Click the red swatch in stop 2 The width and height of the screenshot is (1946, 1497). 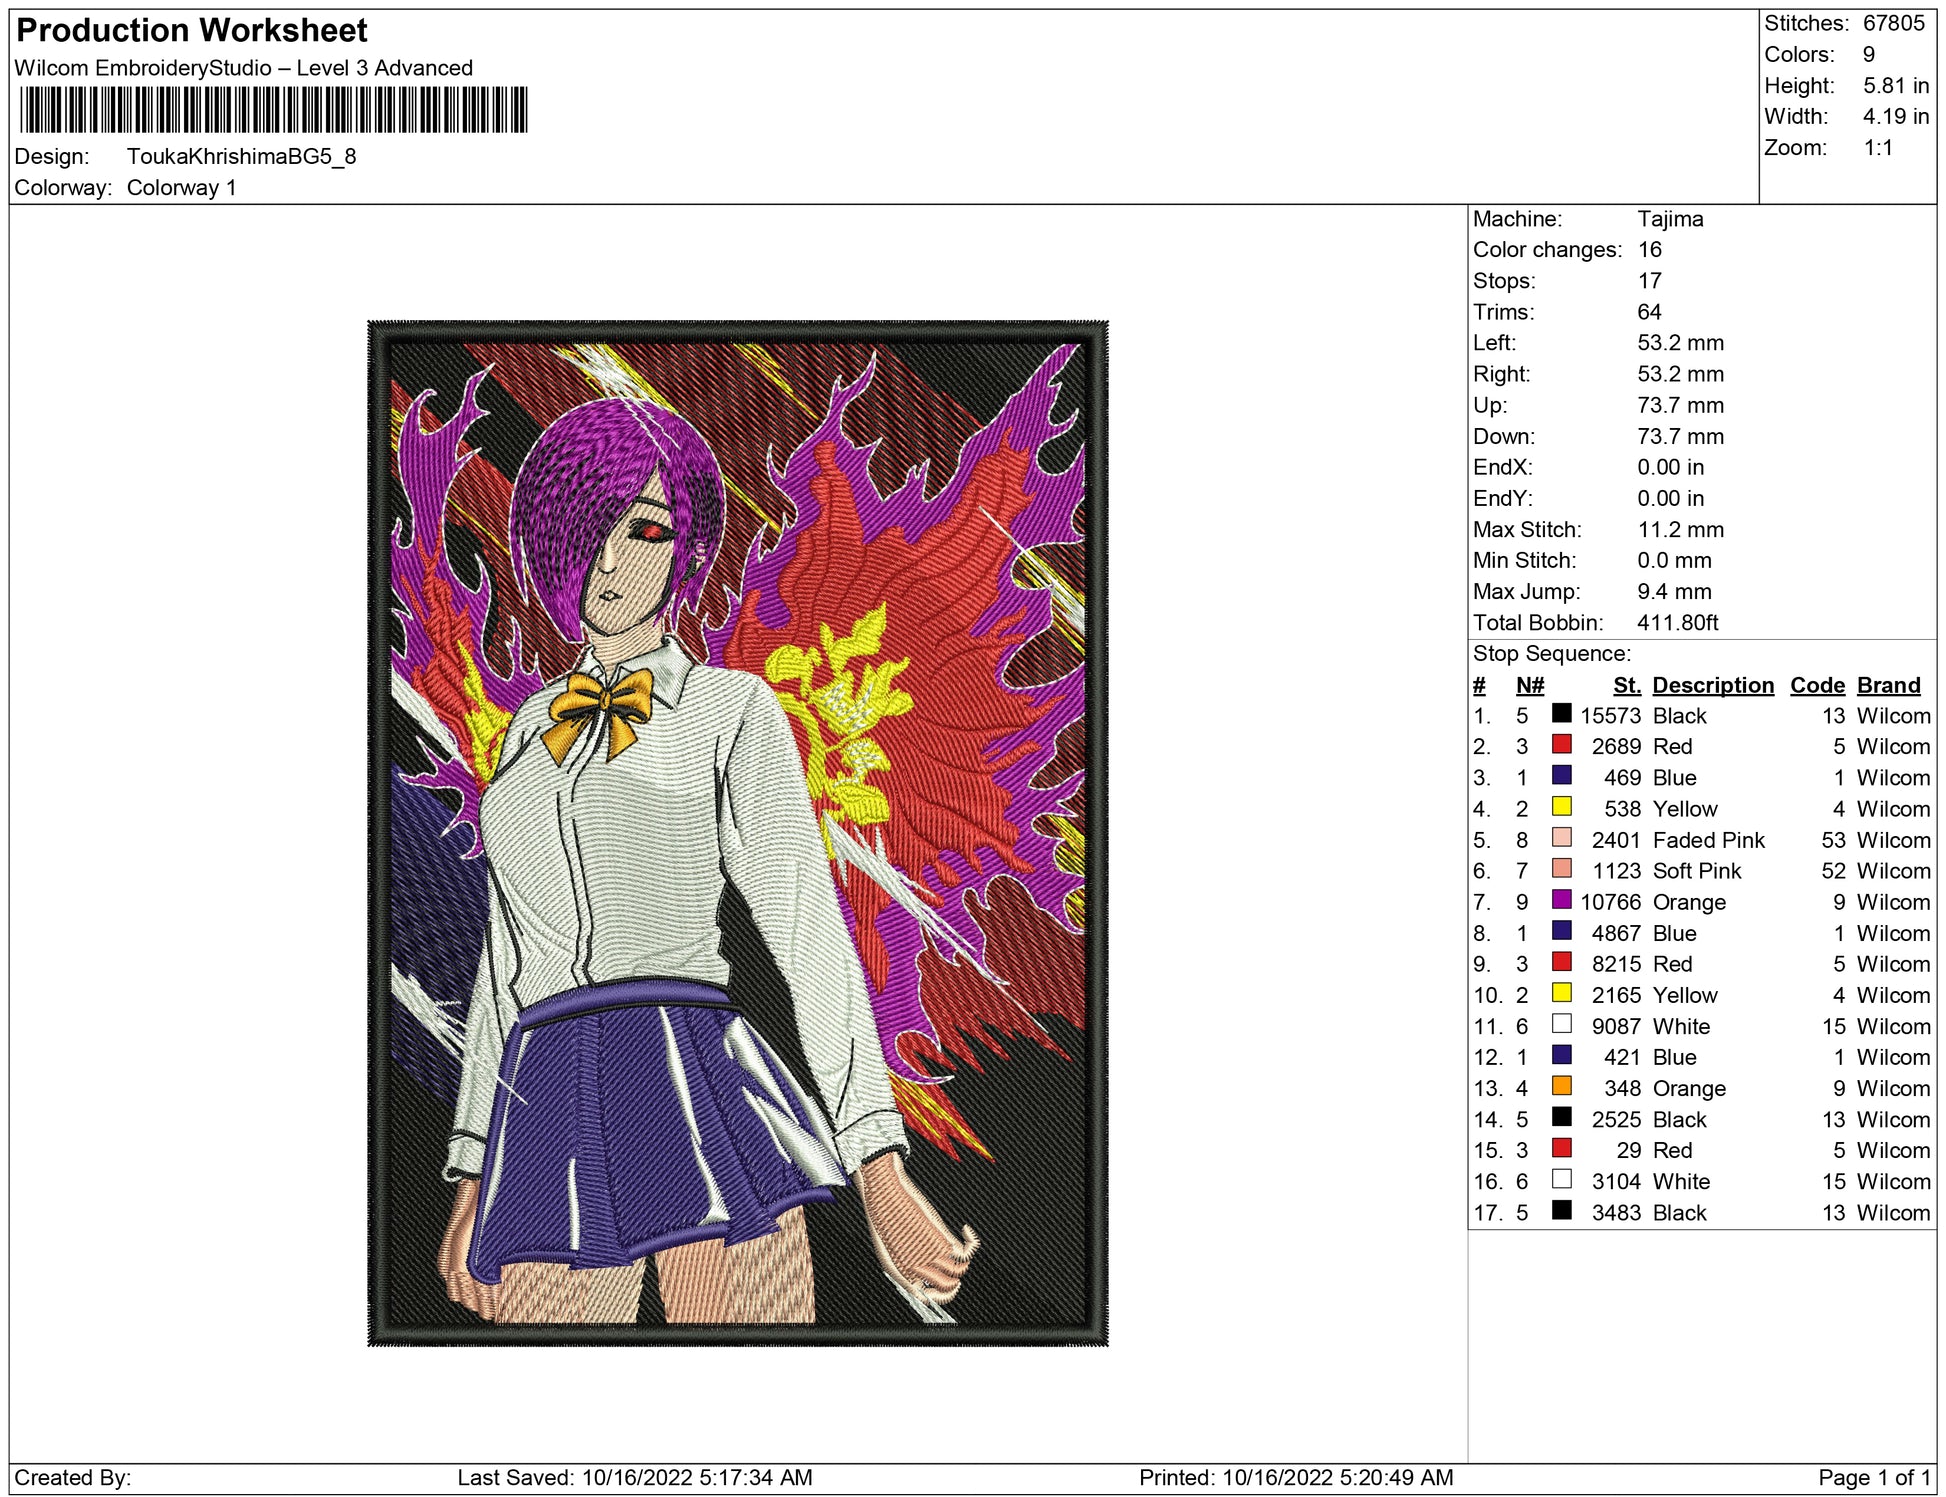(x=1561, y=744)
